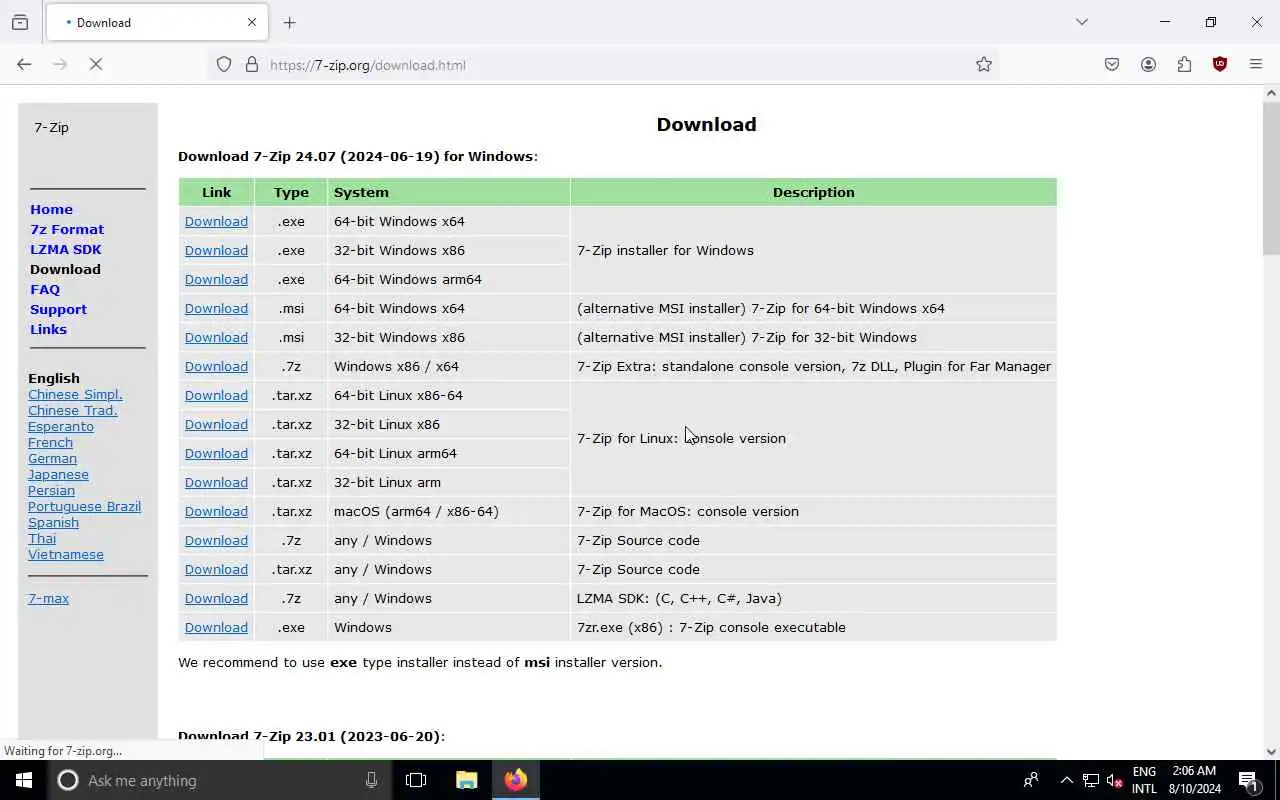The width and height of the screenshot is (1280, 800).
Task: Download the 32-bit Linux arm tarball
Action: pyautogui.click(x=216, y=482)
